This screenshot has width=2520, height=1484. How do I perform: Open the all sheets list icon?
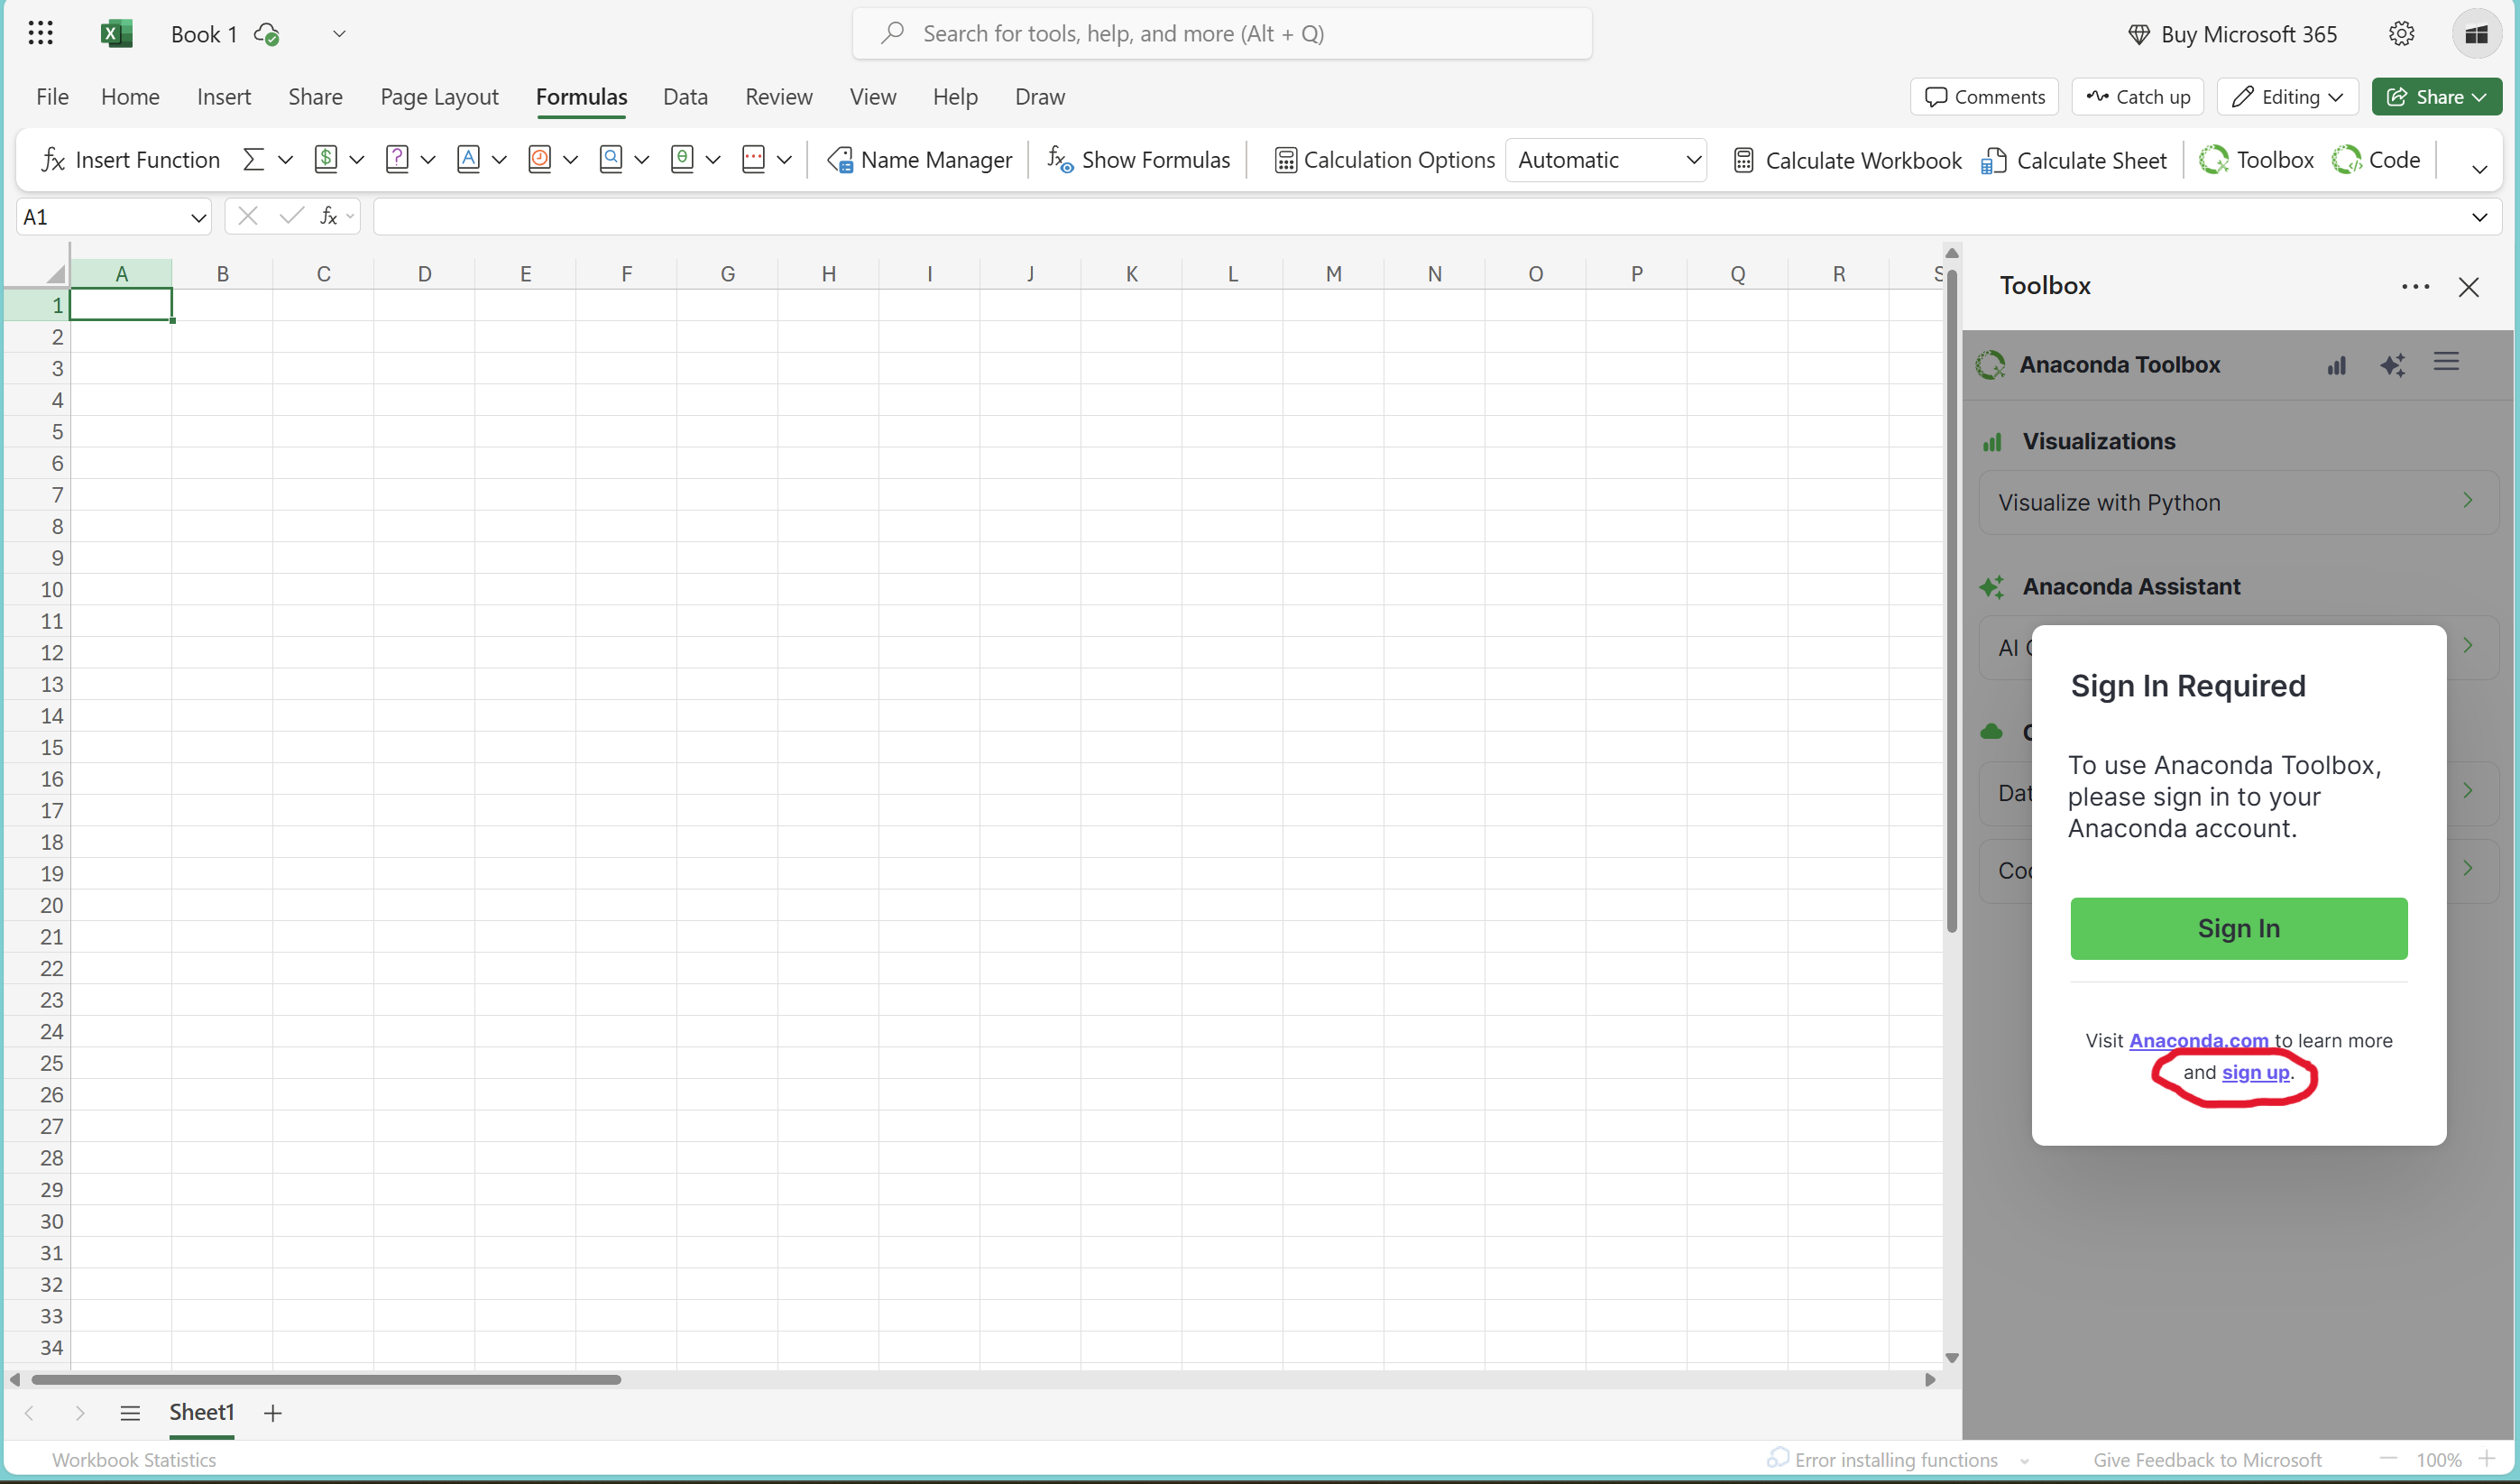tap(129, 1412)
